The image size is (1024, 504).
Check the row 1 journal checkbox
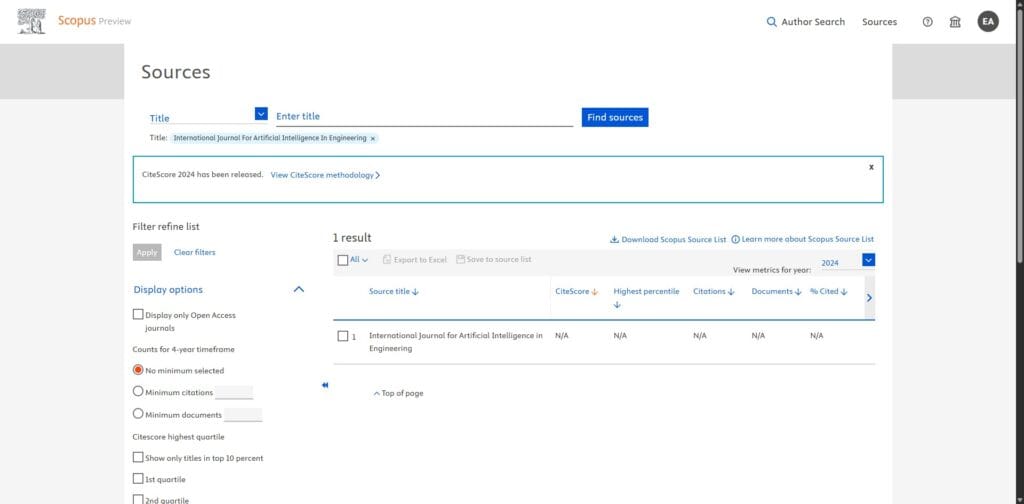[342, 336]
